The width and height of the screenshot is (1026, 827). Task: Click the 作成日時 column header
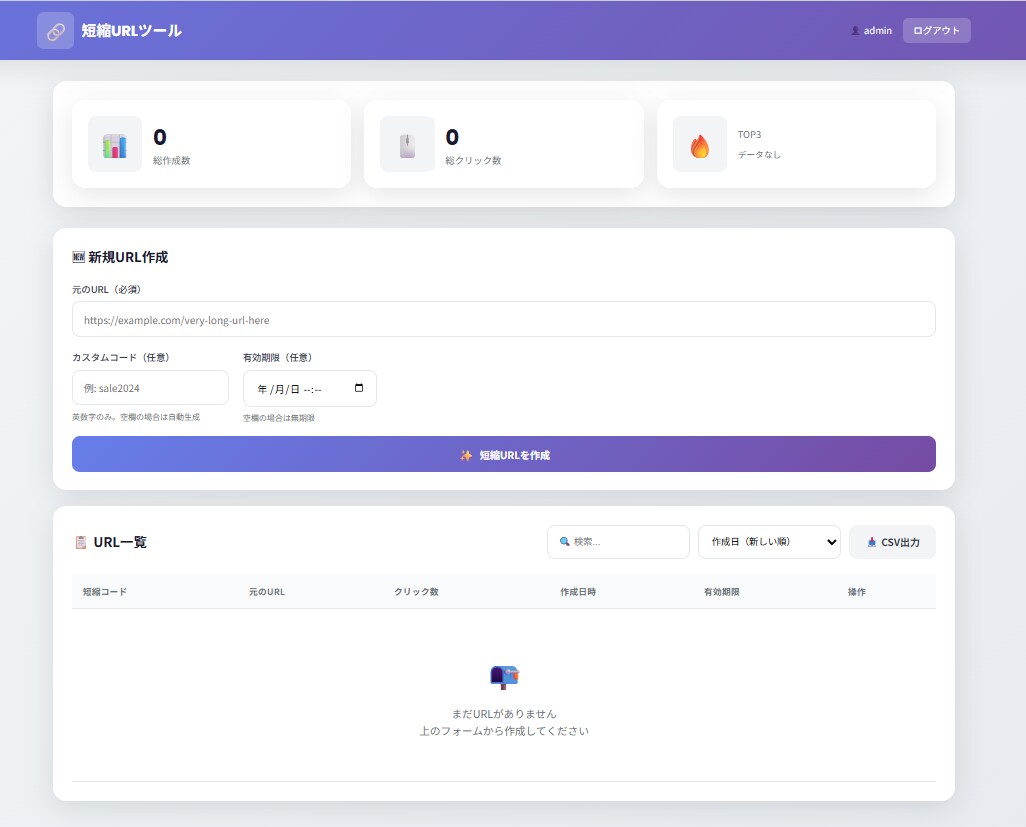point(578,592)
